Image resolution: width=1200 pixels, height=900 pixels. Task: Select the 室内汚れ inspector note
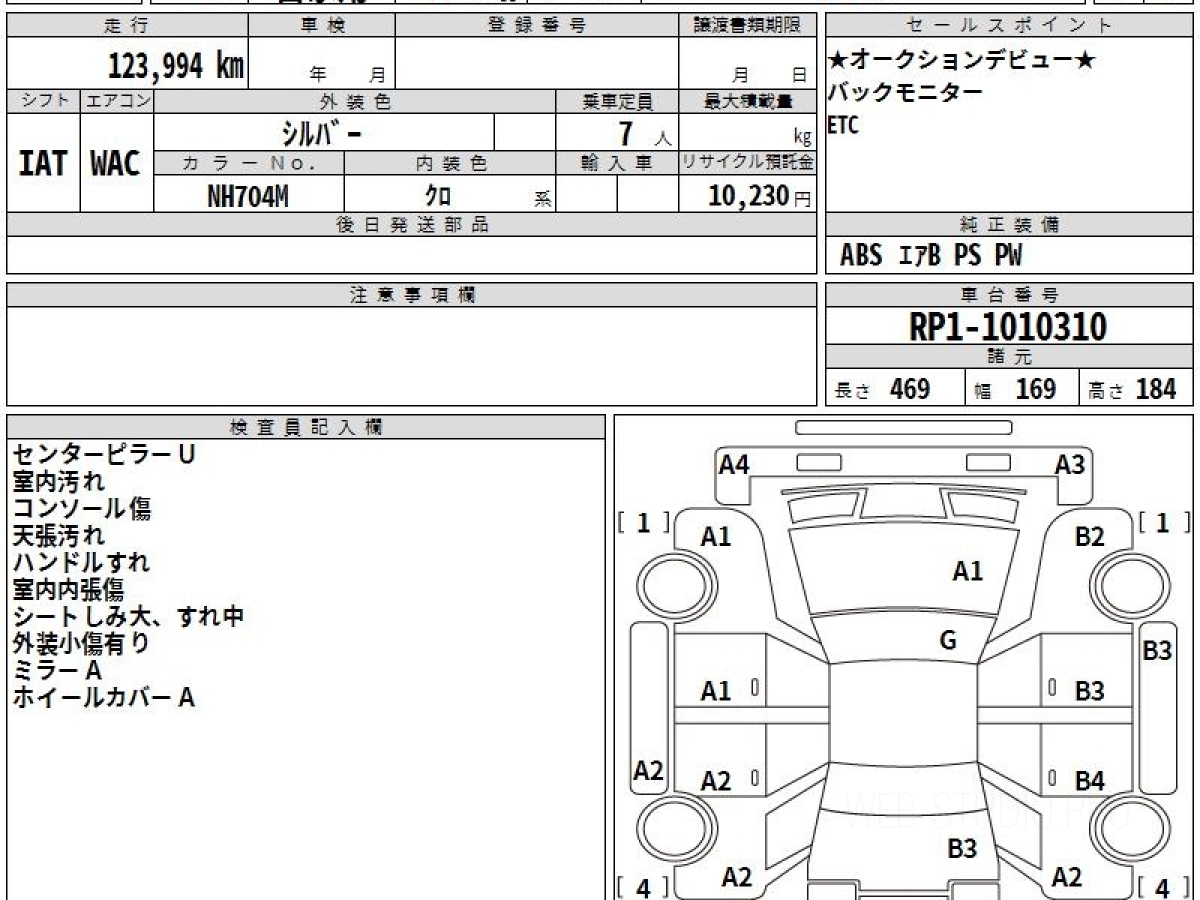click(58, 481)
